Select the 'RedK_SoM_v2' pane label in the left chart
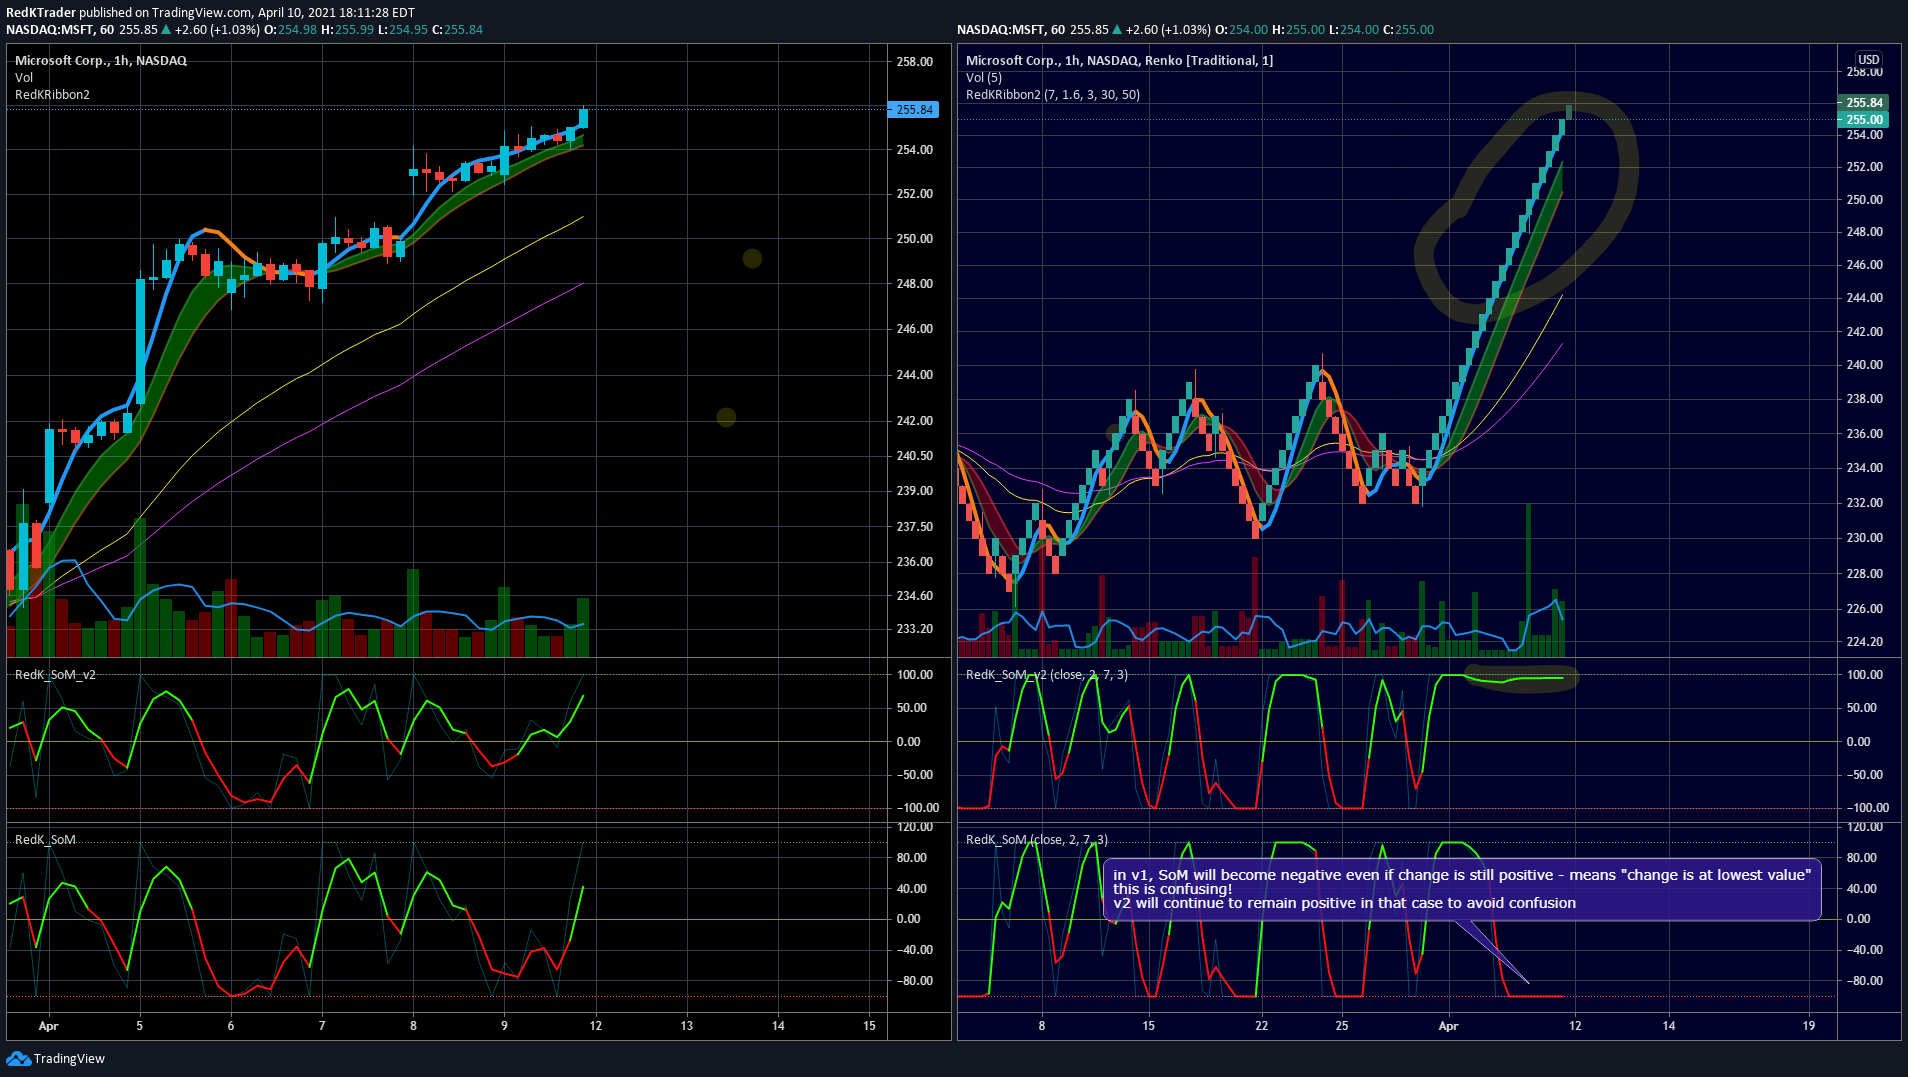This screenshot has height=1077, width=1908. click(55, 675)
